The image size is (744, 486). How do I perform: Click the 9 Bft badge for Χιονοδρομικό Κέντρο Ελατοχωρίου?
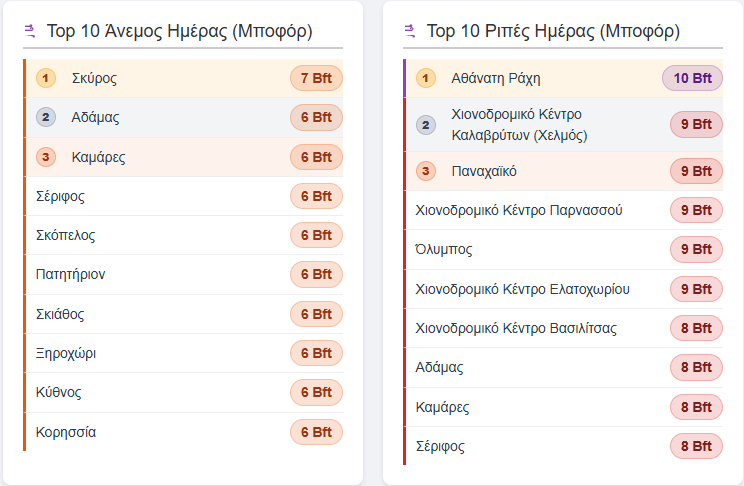tap(696, 289)
